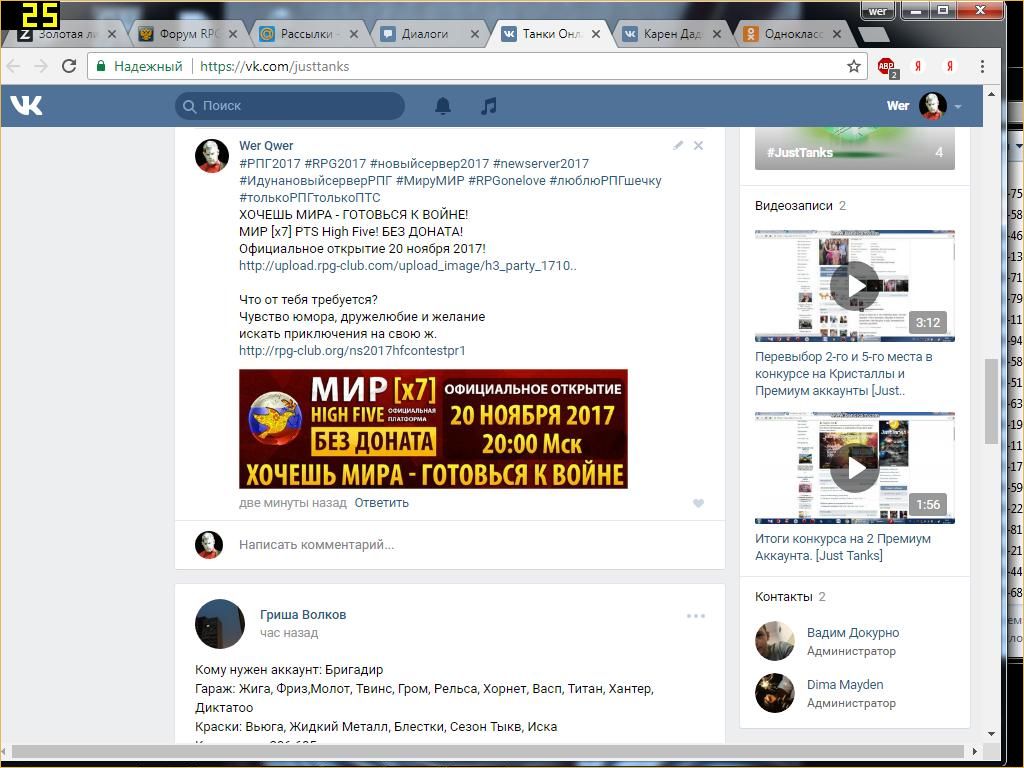Like Wer Qwer comment with heart icon
1024x768 pixels.
(x=698, y=503)
